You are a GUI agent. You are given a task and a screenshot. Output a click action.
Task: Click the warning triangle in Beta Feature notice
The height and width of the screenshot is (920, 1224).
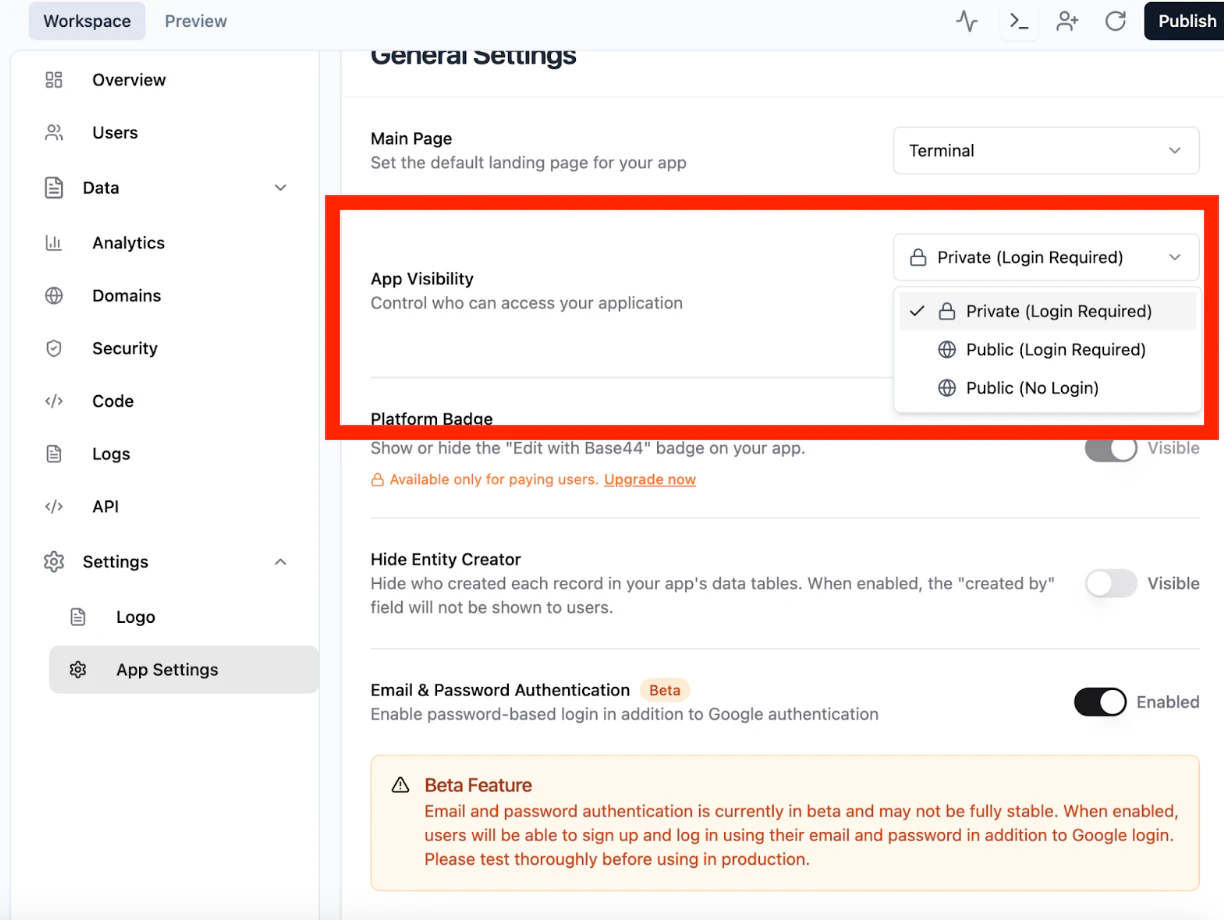tap(400, 785)
